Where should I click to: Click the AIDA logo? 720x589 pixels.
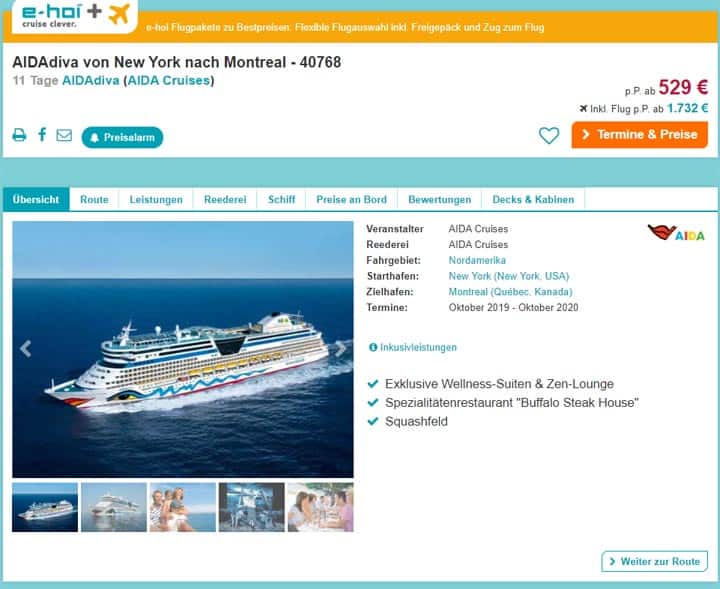coord(676,233)
